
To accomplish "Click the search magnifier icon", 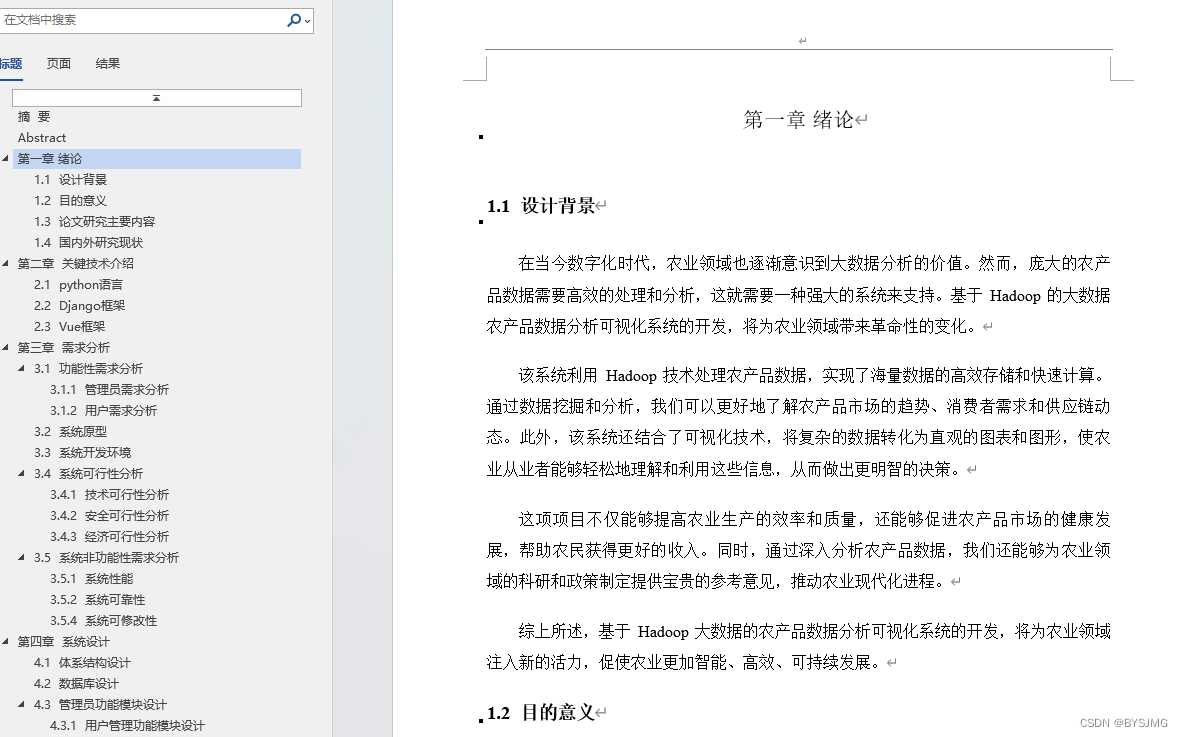I will pyautogui.click(x=293, y=20).
